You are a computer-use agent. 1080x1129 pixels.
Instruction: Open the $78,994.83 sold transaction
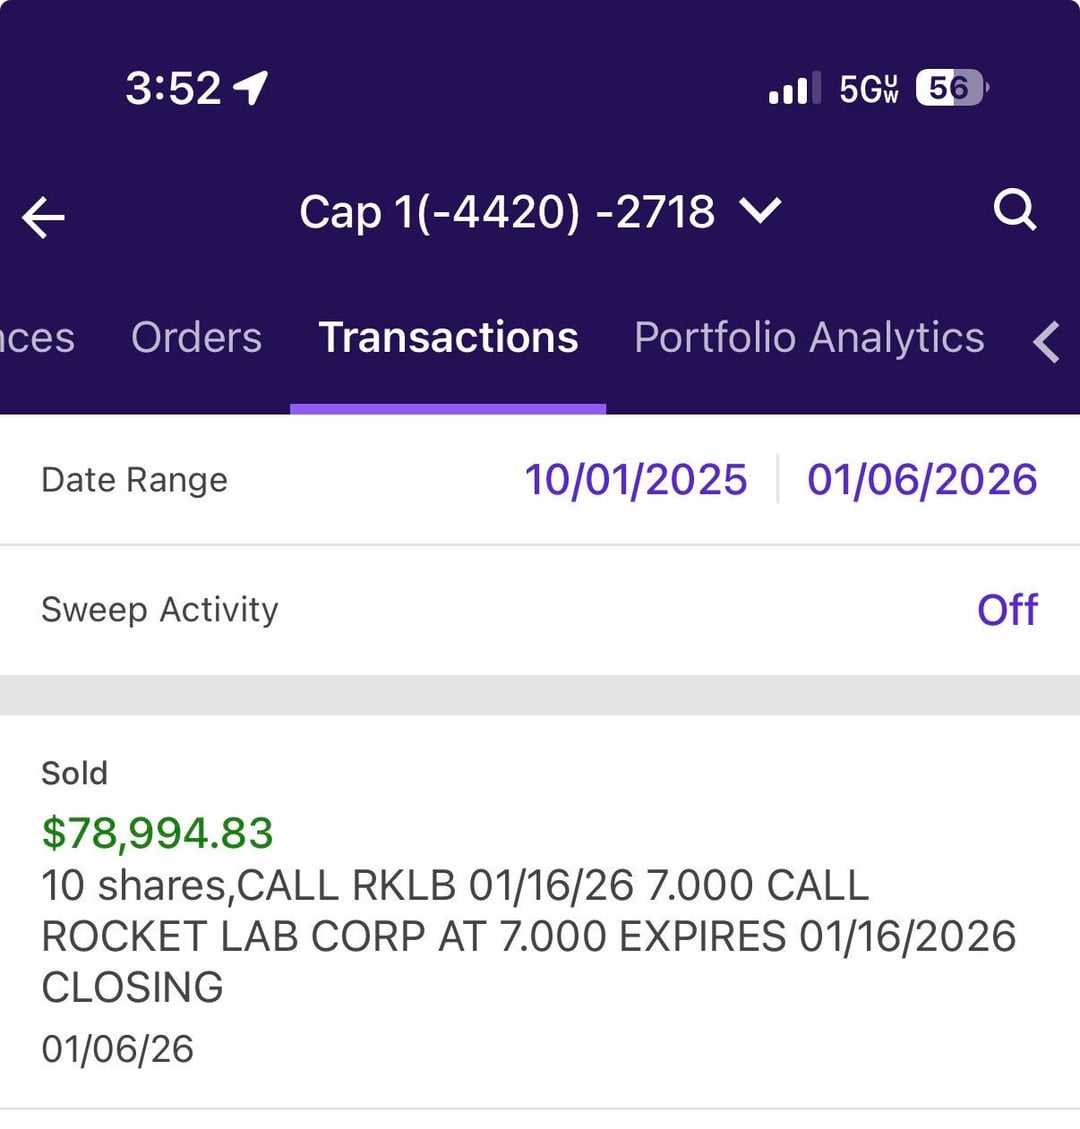157,833
